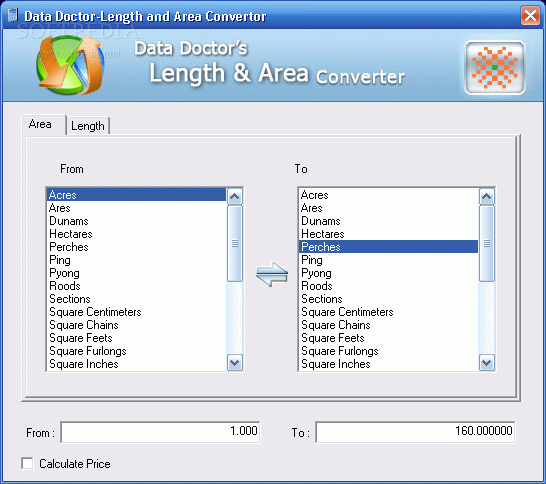
Task: Click the calculator icon in the title bar
Action: coord(13,15)
